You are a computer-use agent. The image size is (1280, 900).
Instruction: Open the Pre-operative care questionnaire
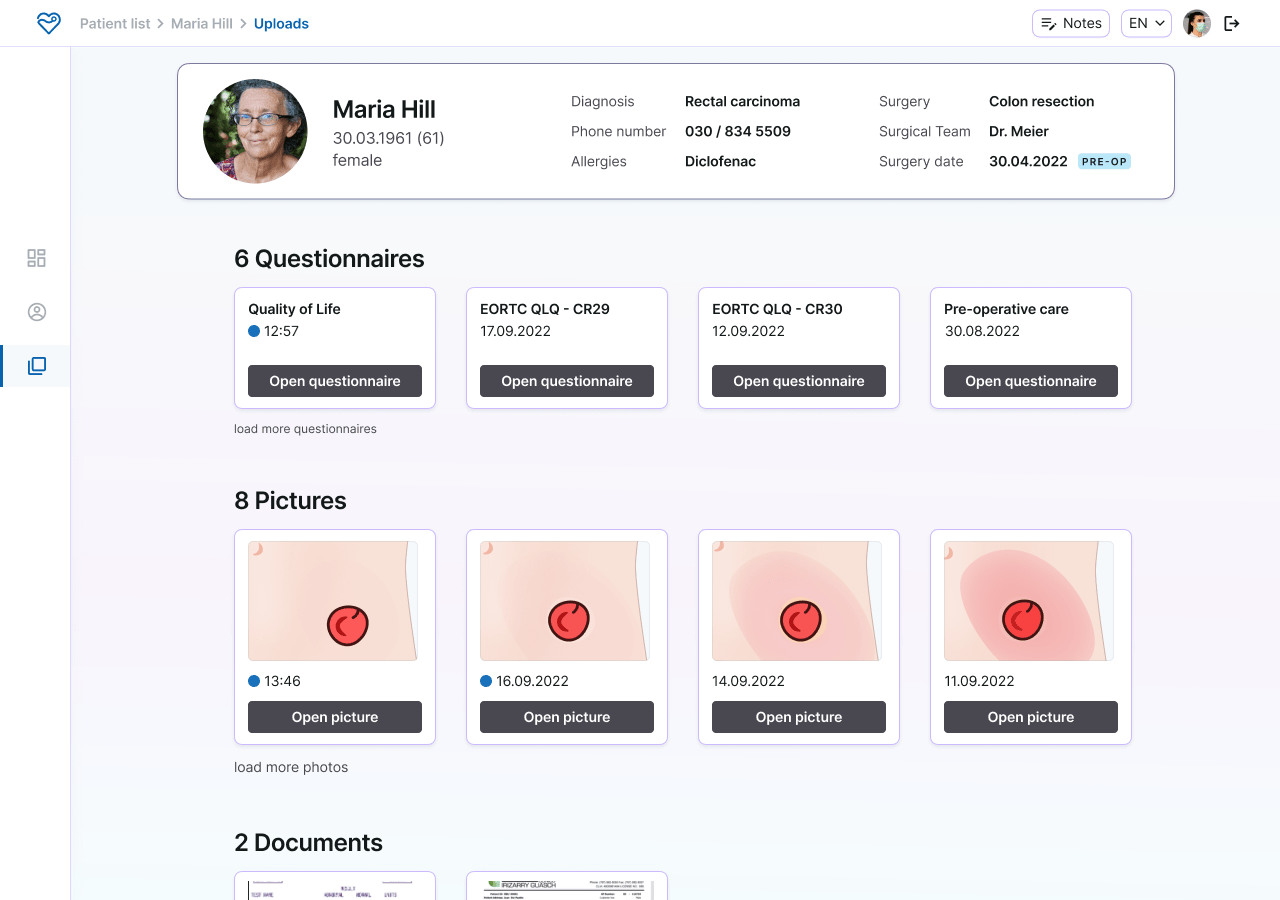click(x=1031, y=381)
